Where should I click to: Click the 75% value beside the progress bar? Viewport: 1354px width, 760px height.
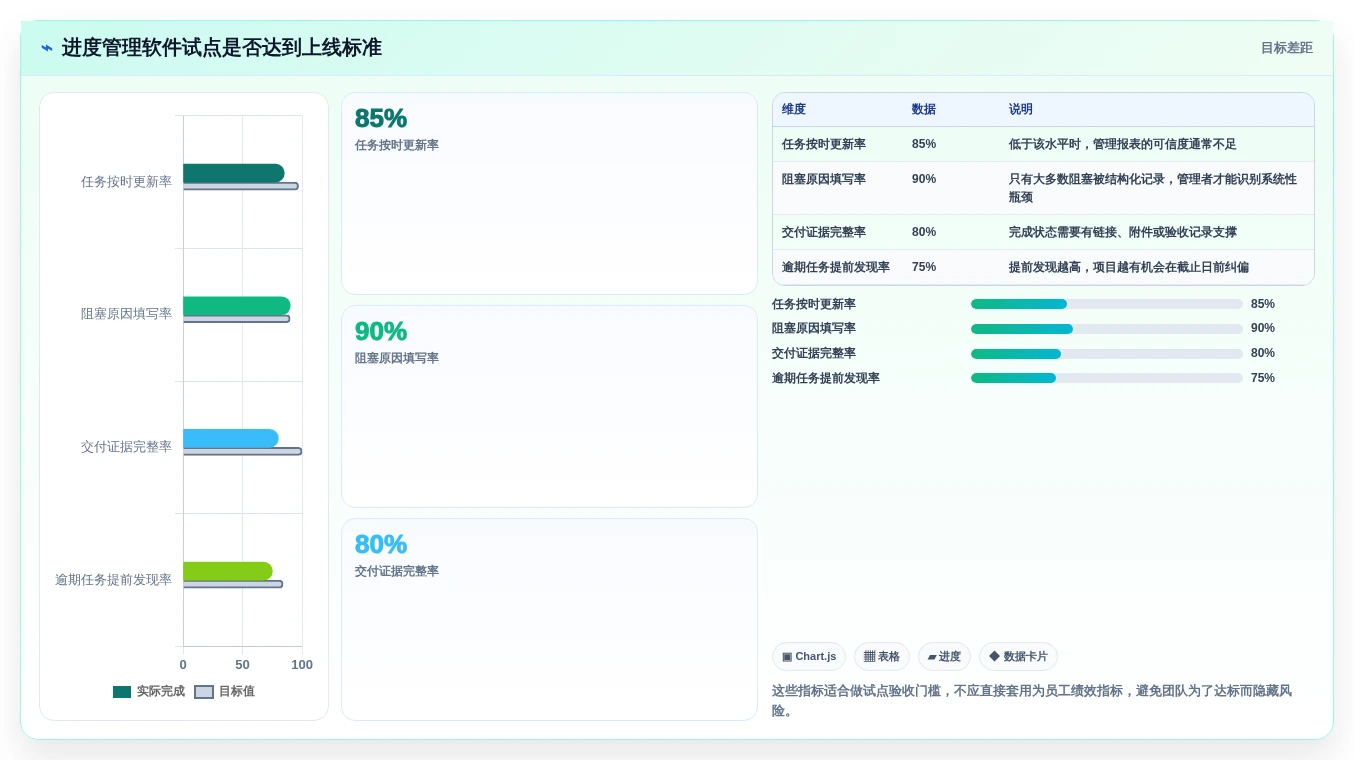[x=1263, y=378]
